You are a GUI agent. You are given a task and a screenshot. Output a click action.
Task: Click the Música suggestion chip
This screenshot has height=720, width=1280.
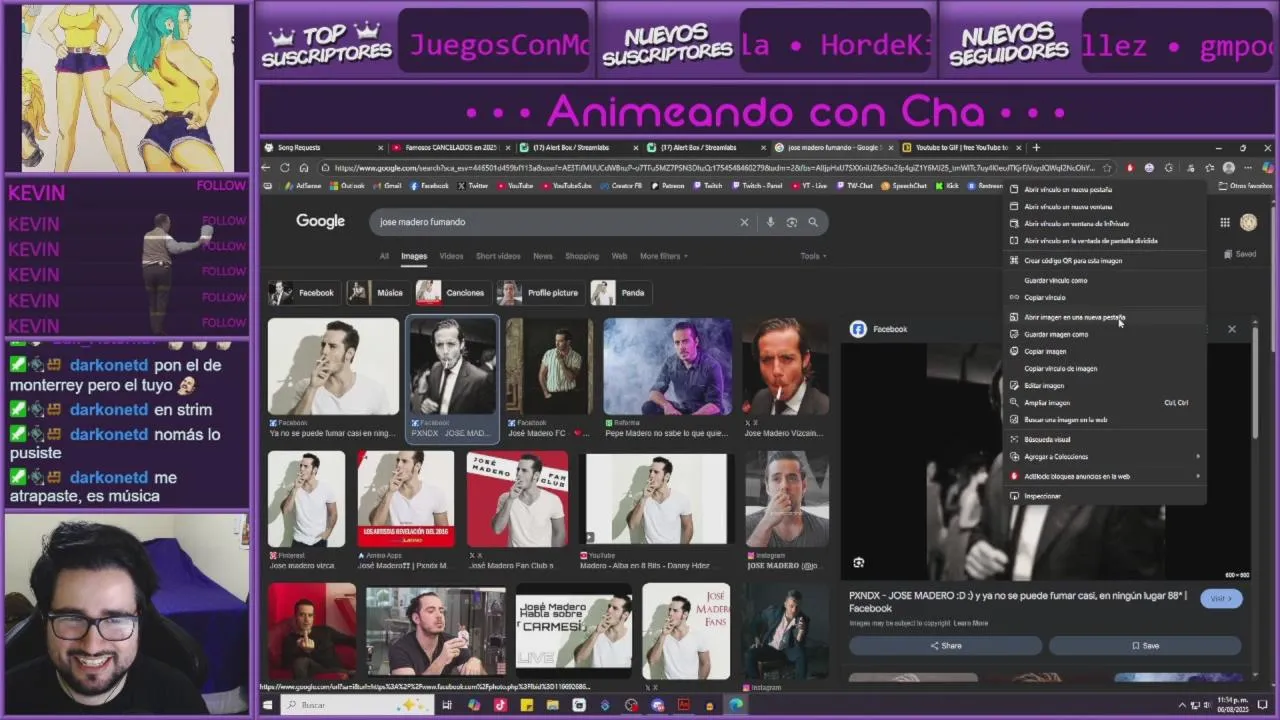click(377, 293)
